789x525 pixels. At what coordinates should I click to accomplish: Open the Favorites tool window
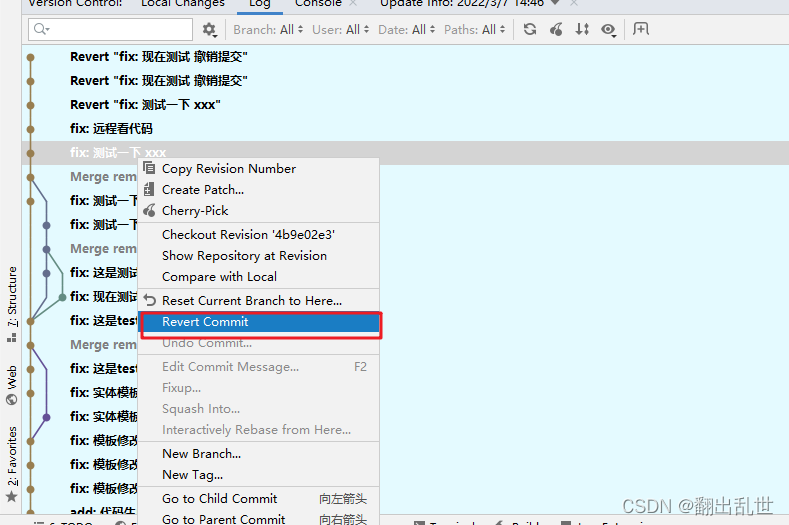click(x=12, y=464)
